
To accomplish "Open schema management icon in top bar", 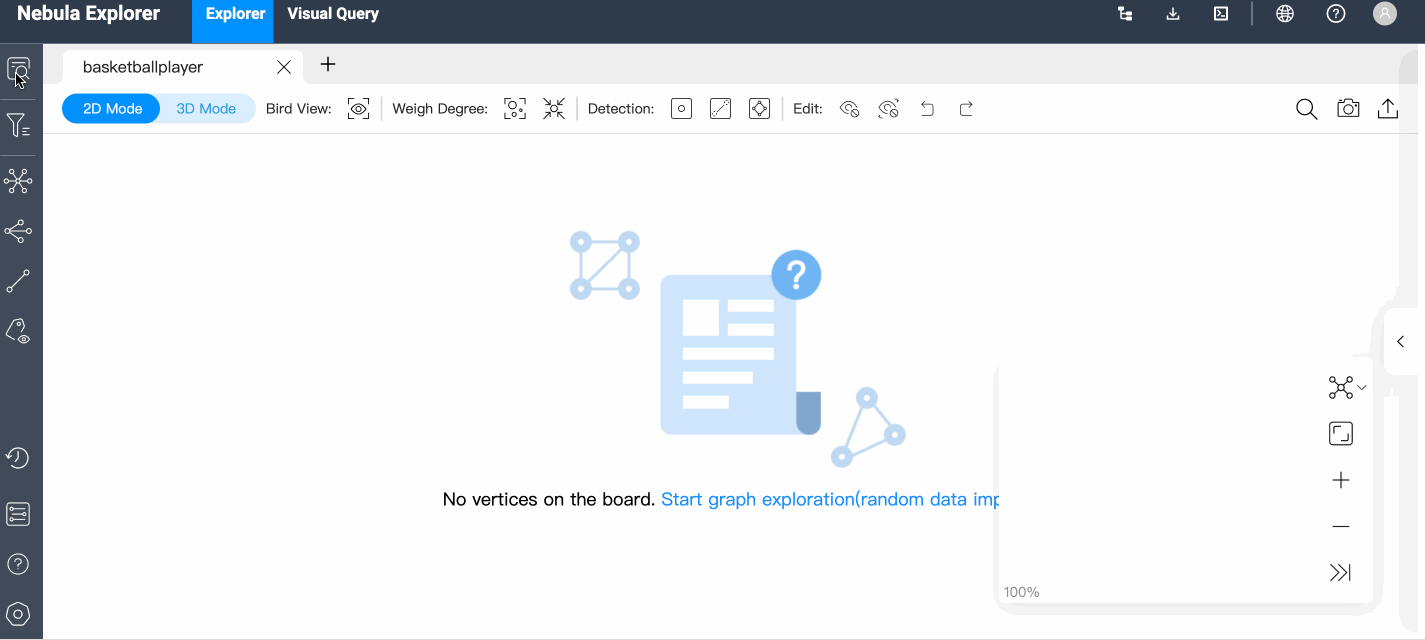I will tap(1126, 14).
